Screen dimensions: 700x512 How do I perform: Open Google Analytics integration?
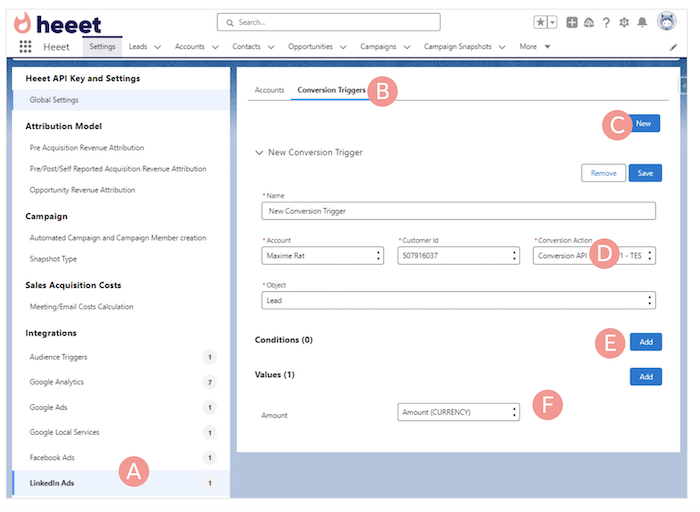(x=56, y=382)
